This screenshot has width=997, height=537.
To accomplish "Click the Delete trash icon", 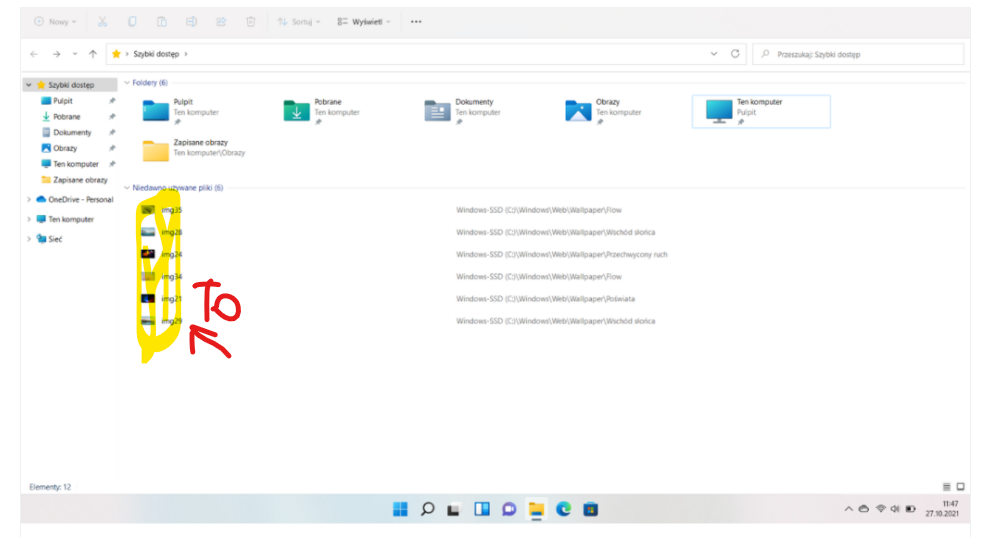I will 250,21.
